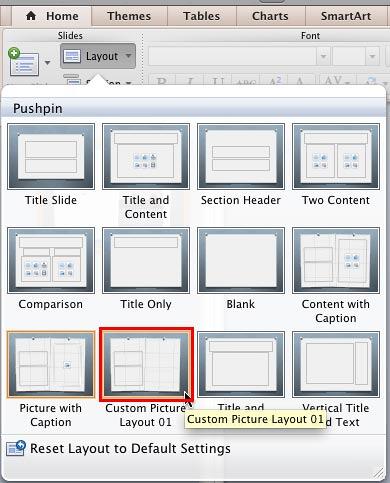Click the Reset Layout icon
Screen dimensions: 390x483
pyautogui.click(x=16, y=448)
